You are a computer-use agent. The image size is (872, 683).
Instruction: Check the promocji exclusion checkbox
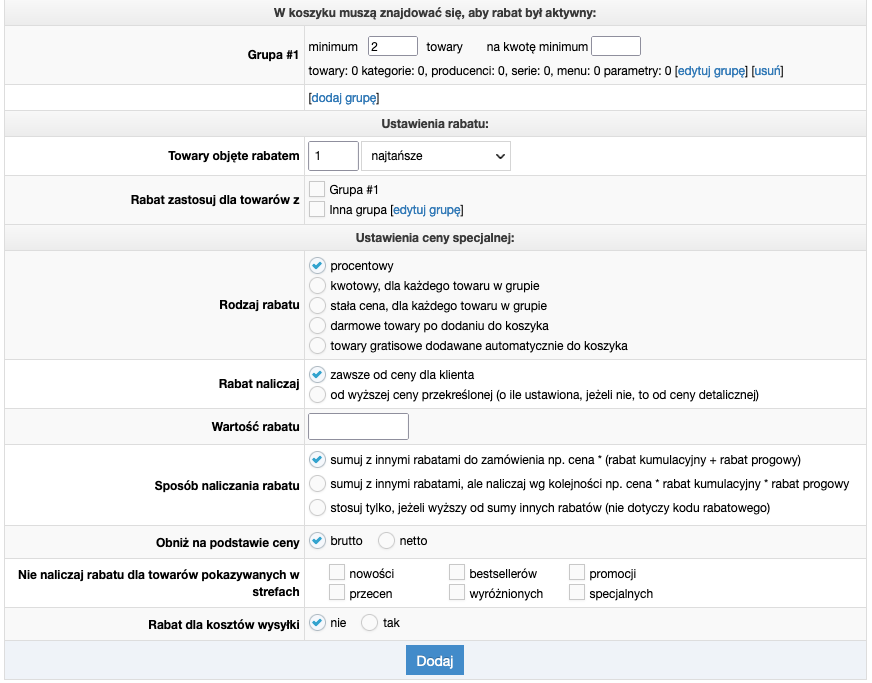(577, 573)
